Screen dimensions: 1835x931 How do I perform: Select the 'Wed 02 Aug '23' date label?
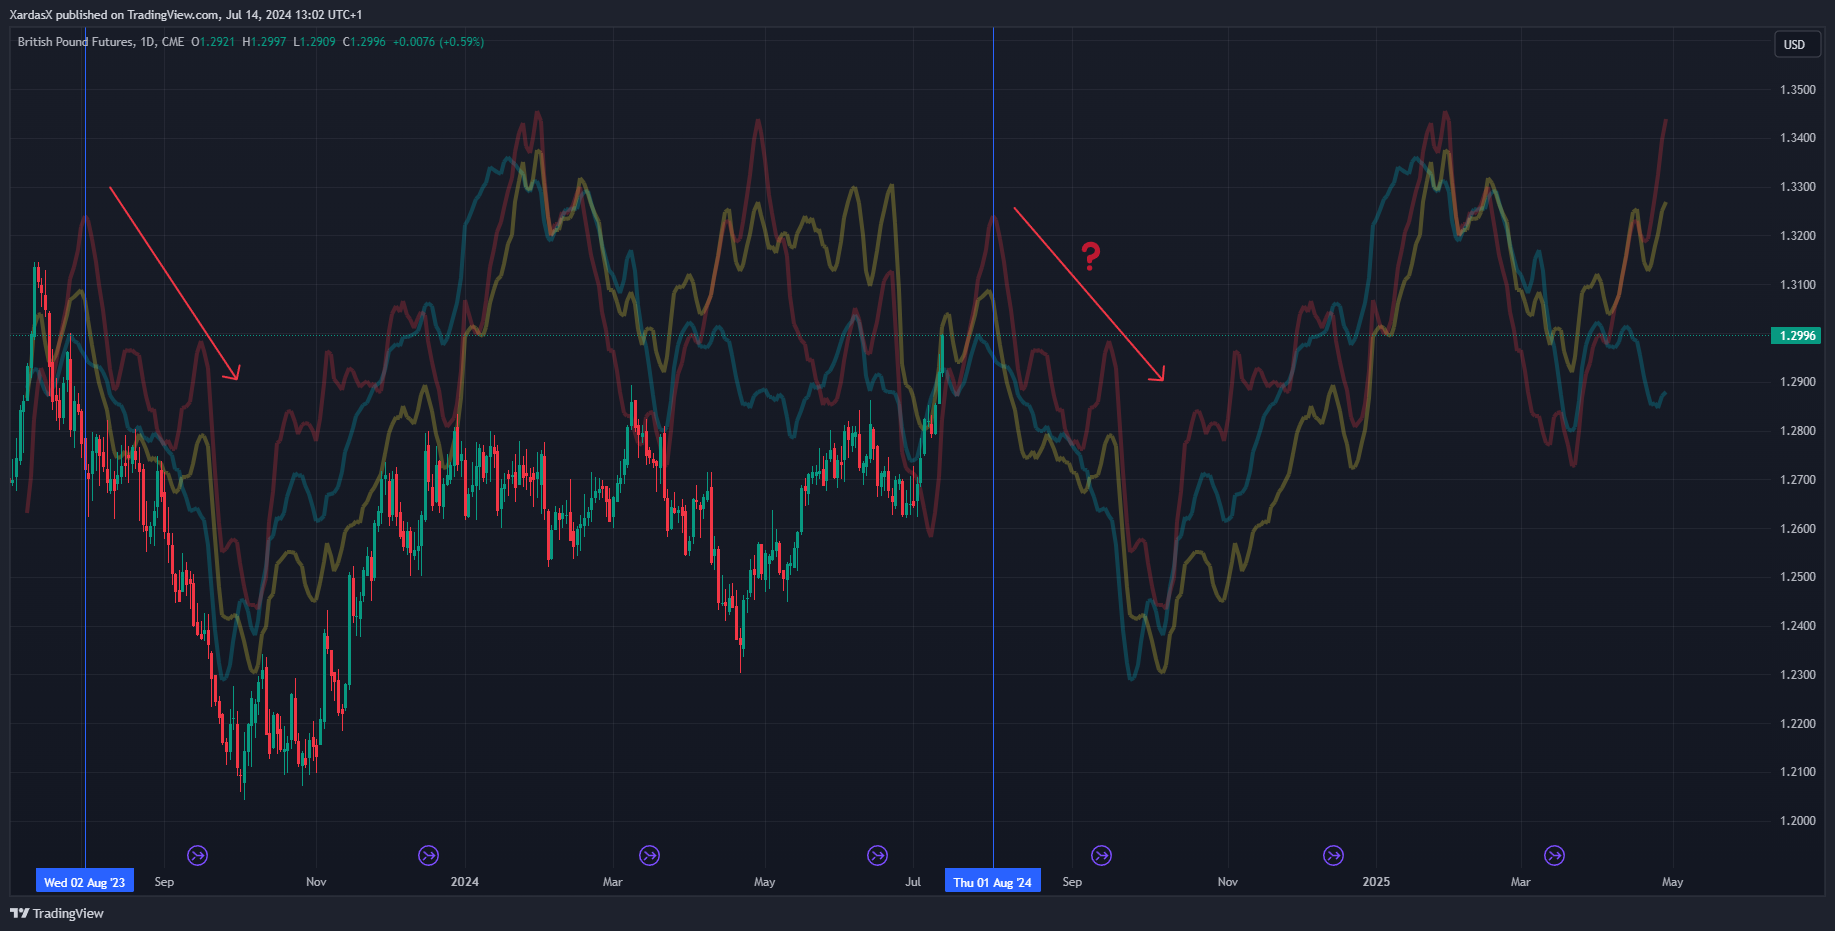(x=85, y=882)
